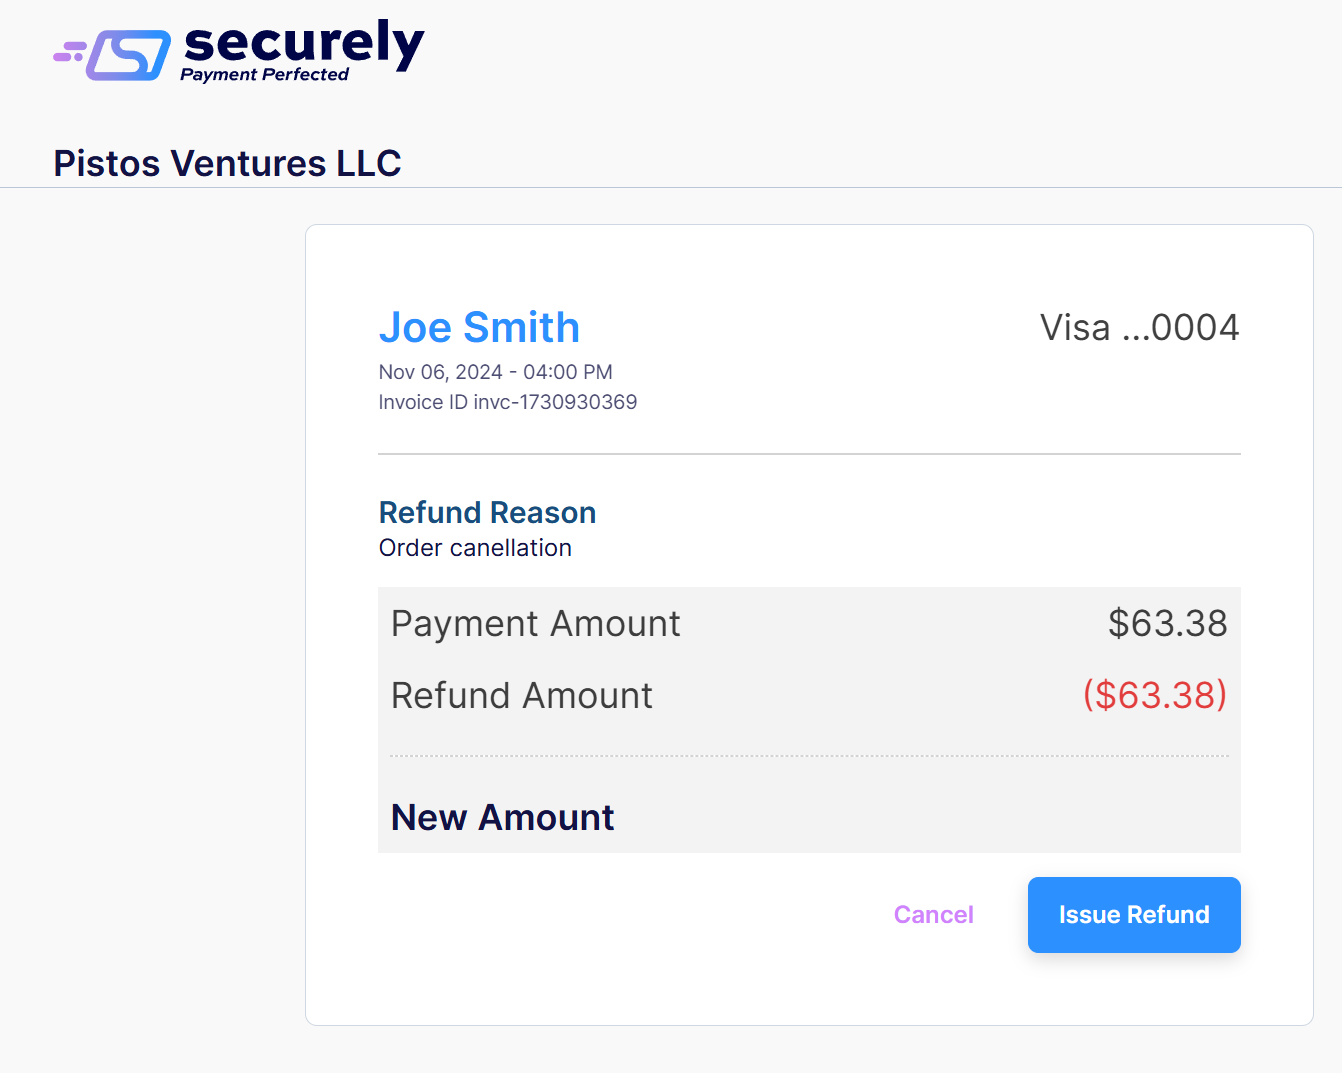Image resolution: width=1342 pixels, height=1073 pixels.
Task: Click the Order canellation reason text
Action: point(475,548)
